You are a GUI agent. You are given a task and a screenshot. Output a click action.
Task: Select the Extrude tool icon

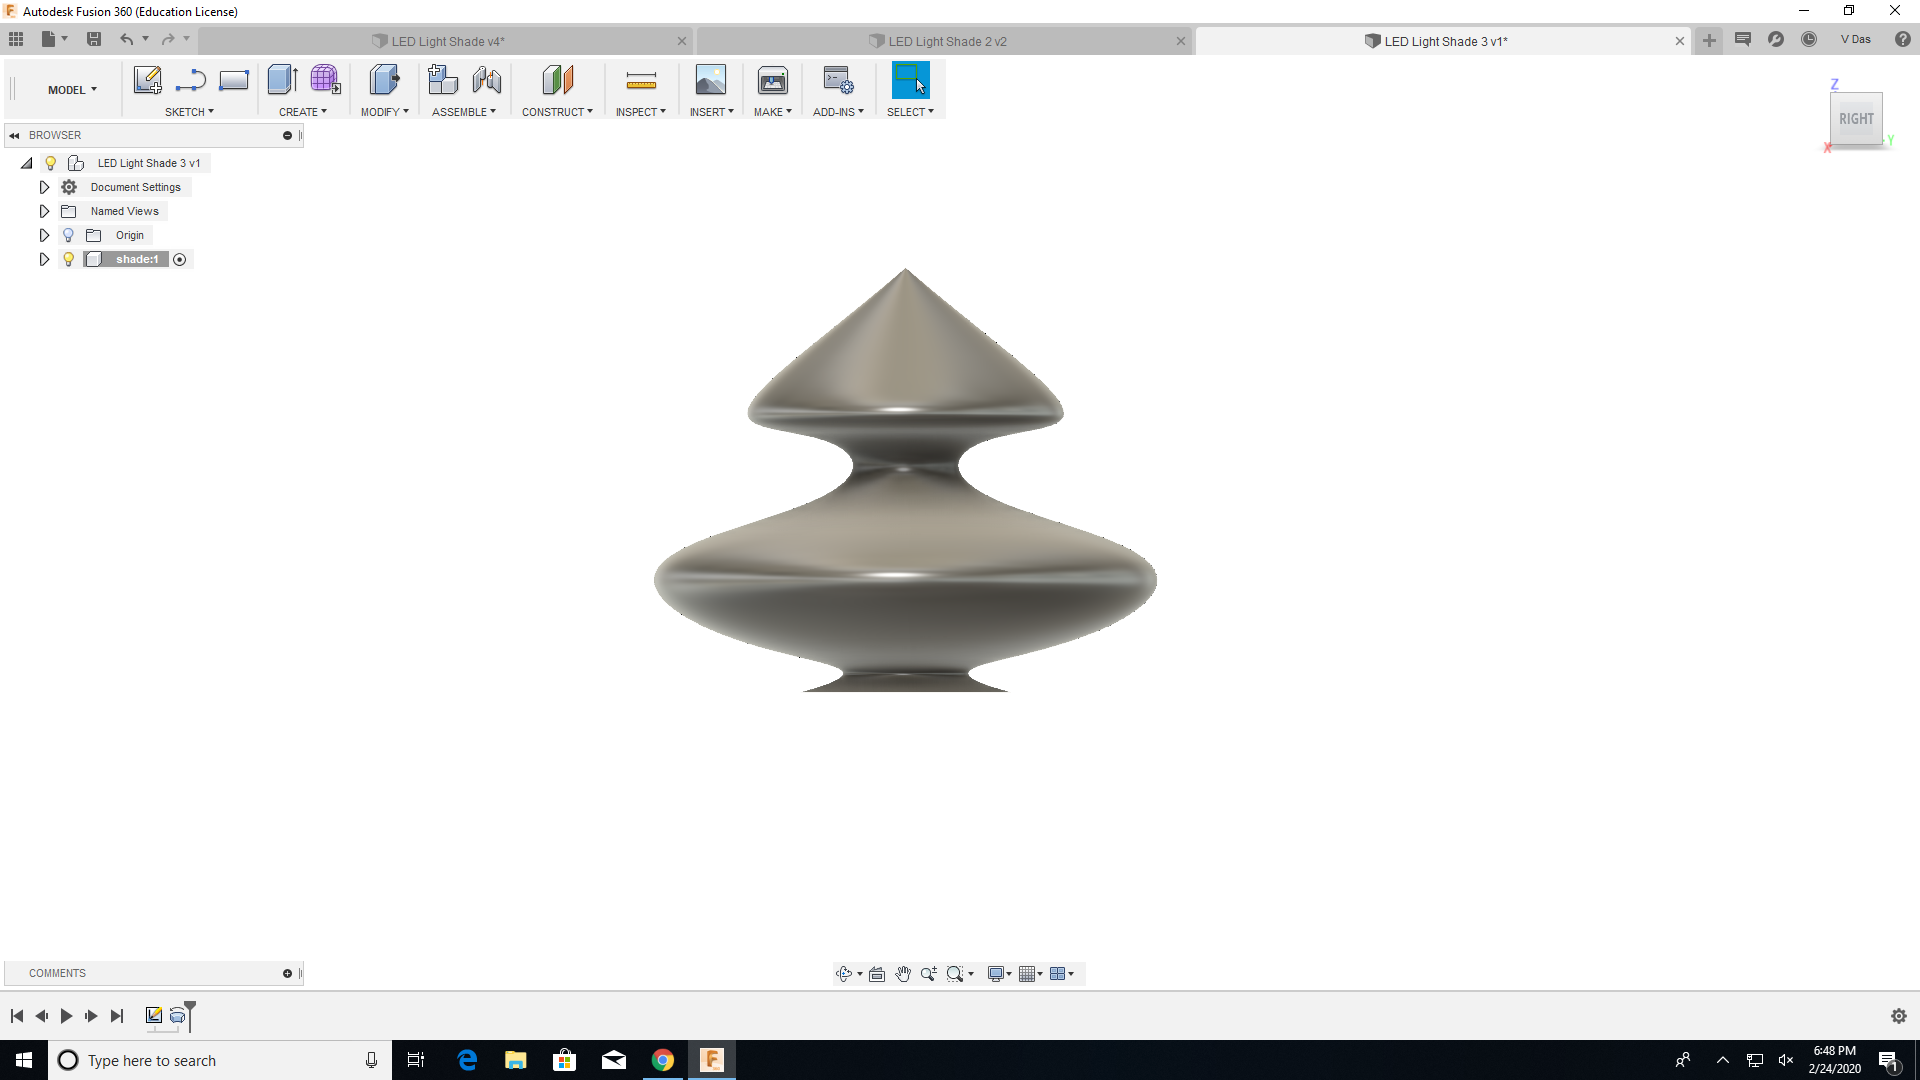pyautogui.click(x=283, y=80)
